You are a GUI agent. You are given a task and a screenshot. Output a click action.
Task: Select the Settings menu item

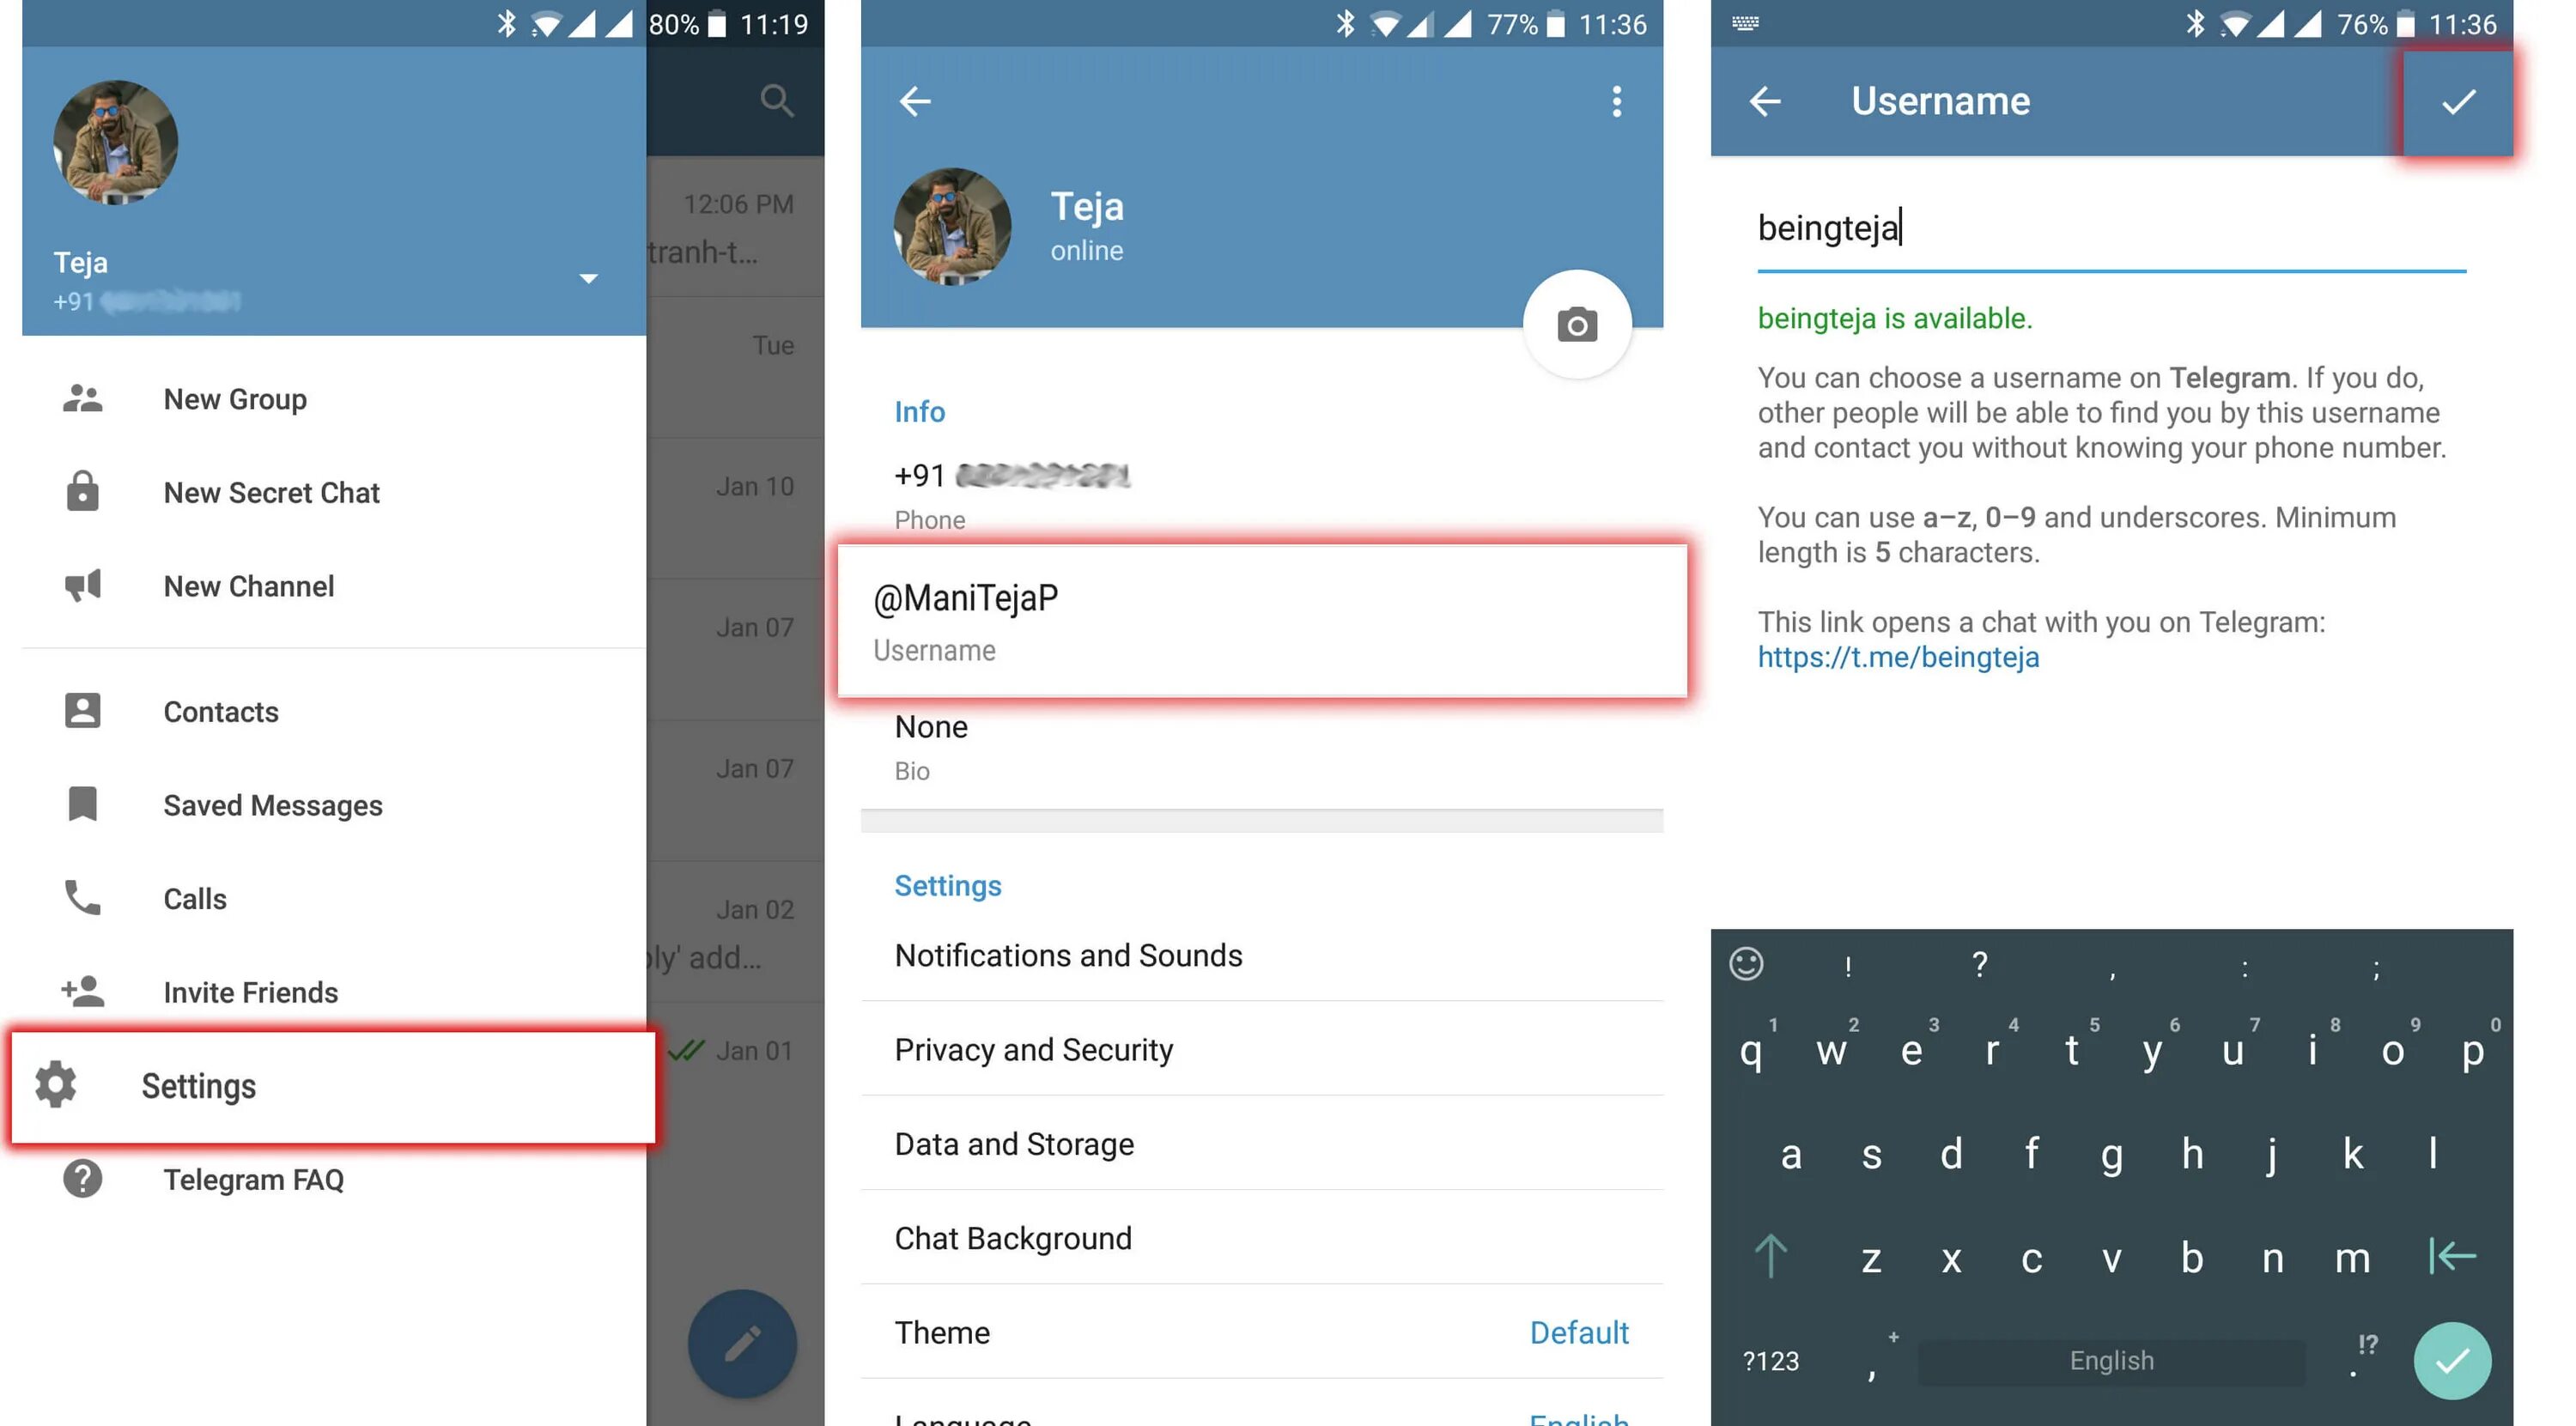pos(198,1083)
